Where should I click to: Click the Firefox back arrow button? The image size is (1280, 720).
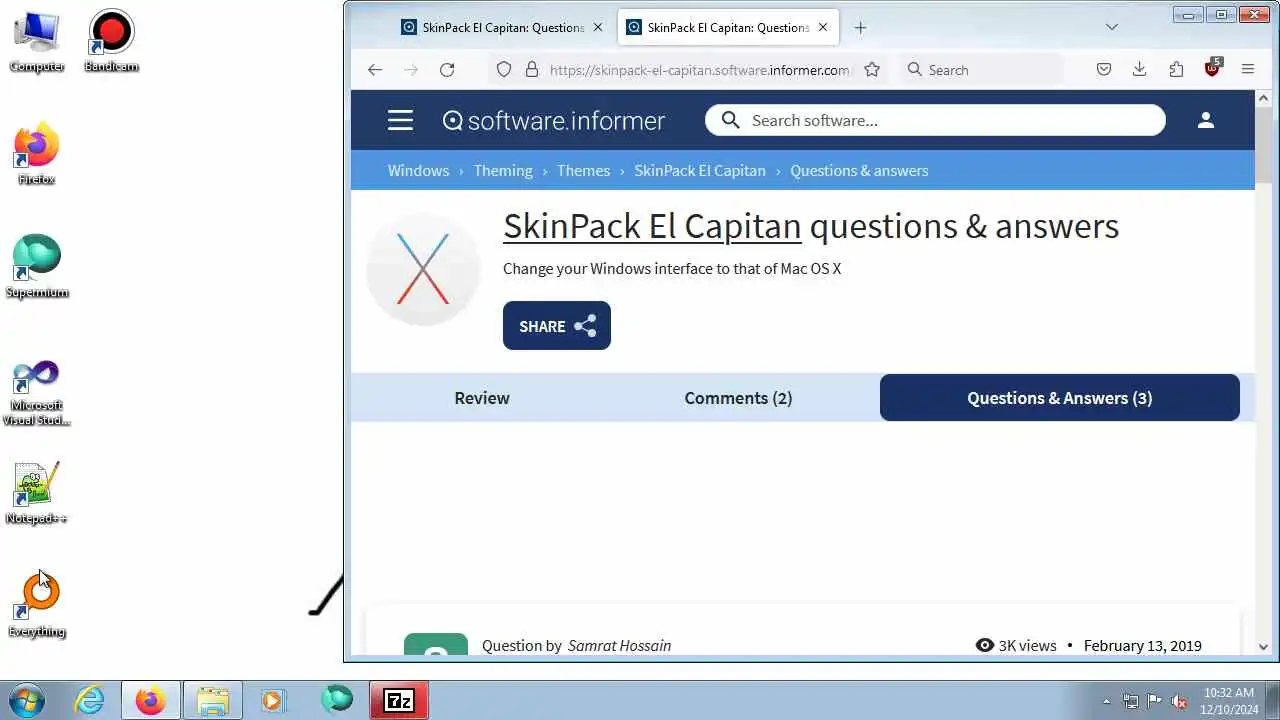(x=374, y=69)
